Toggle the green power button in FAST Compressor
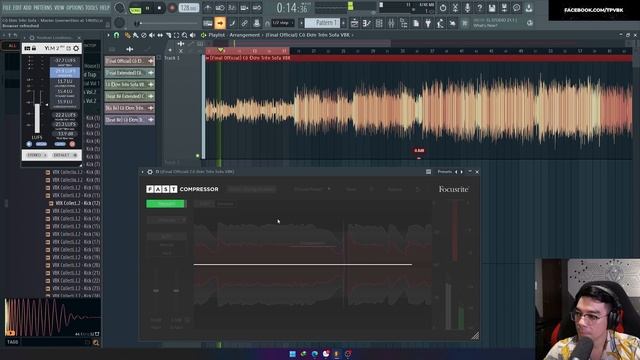The height and width of the screenshot is (360, 640). (165, 204)
